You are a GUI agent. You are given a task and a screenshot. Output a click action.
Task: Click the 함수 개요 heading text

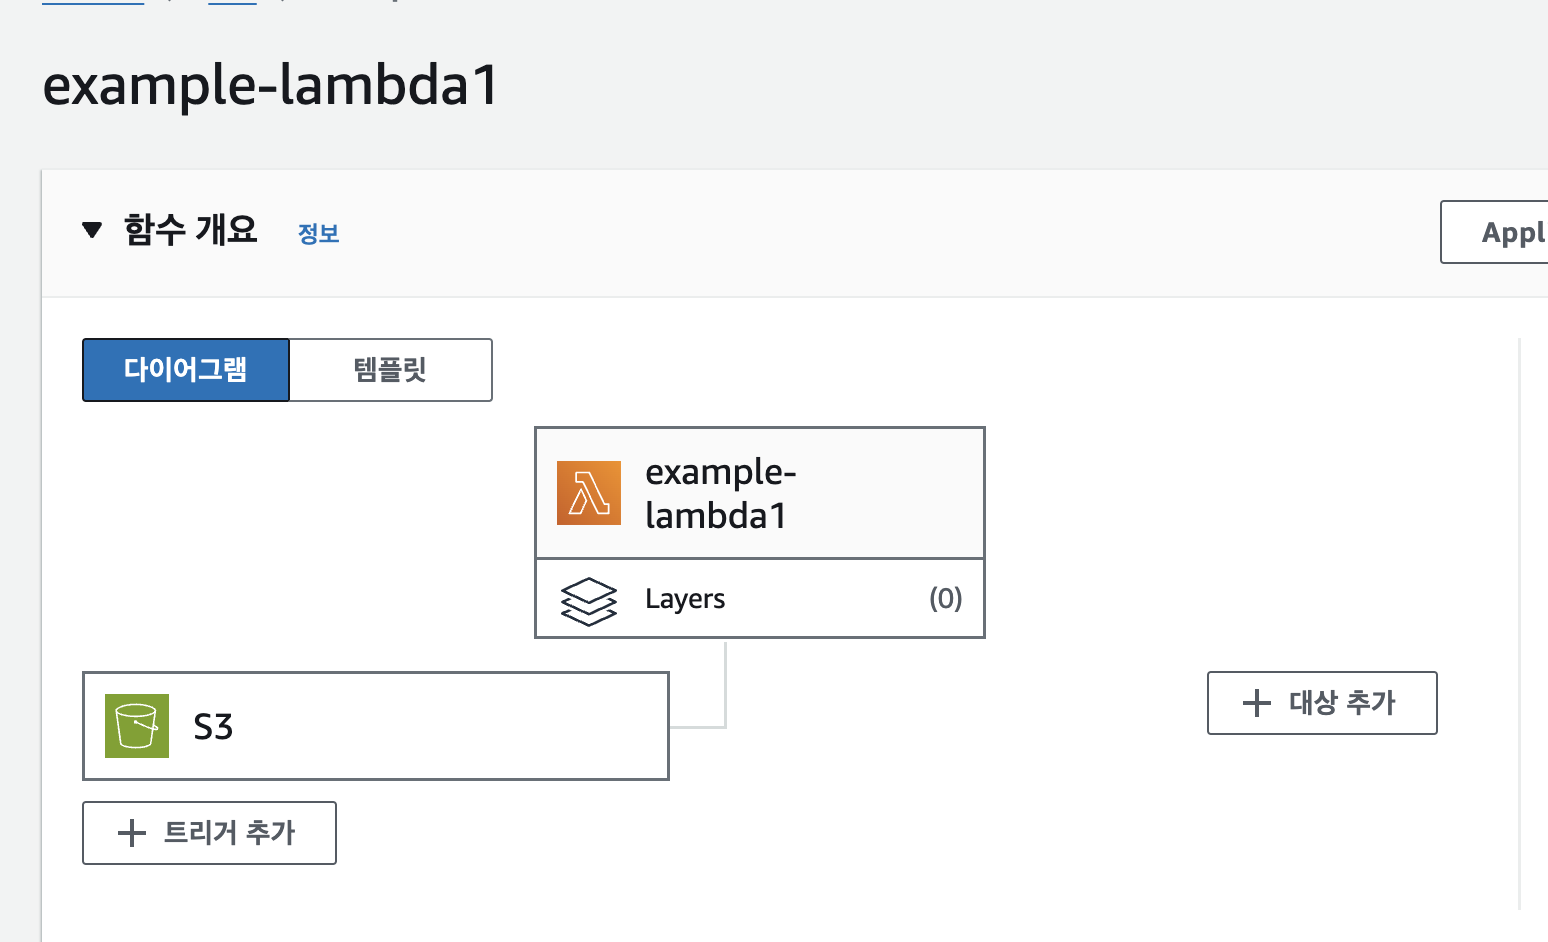tap(190, 230)
